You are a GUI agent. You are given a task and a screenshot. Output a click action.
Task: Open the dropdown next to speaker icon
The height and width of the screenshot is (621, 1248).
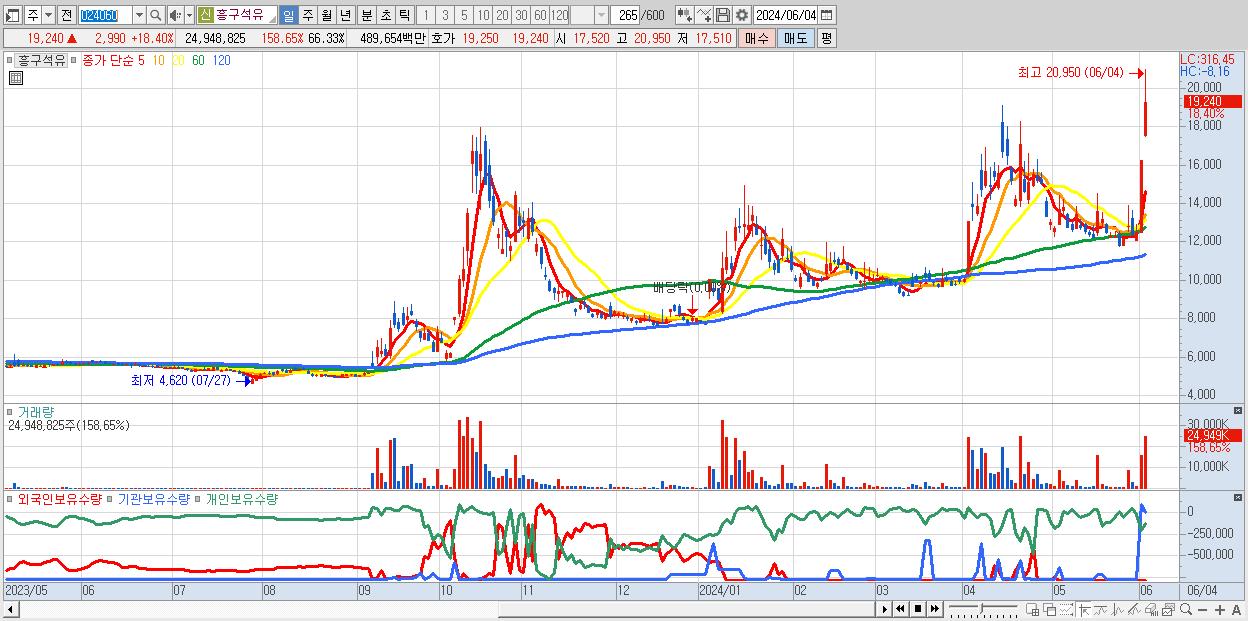click(x=189, y=15)
